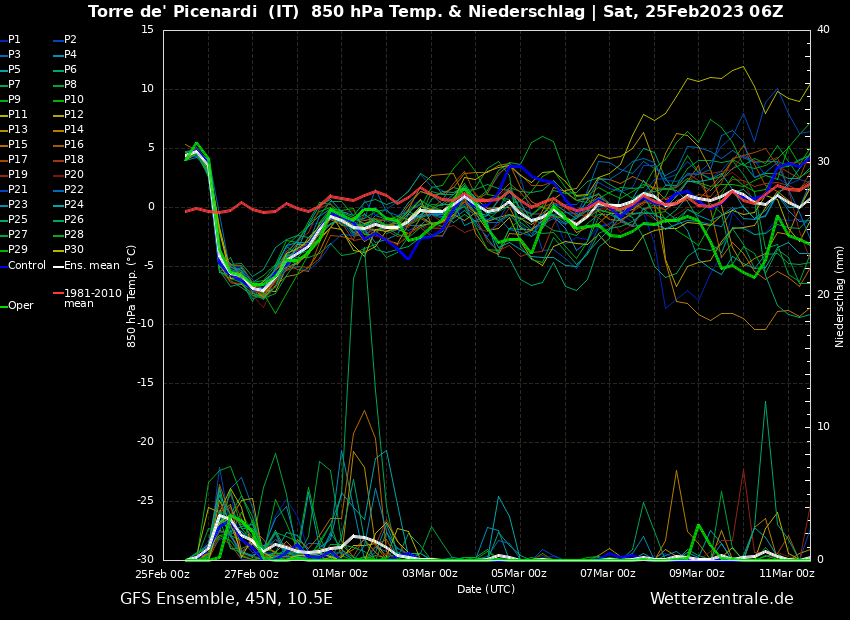The image size is (850, 620).
Task: Click the 05Mar 00z date tick
Action: [519, 573]
